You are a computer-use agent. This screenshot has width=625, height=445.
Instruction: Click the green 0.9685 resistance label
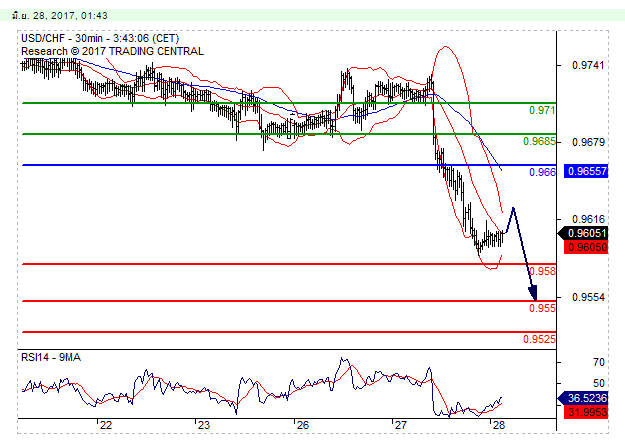539,141
